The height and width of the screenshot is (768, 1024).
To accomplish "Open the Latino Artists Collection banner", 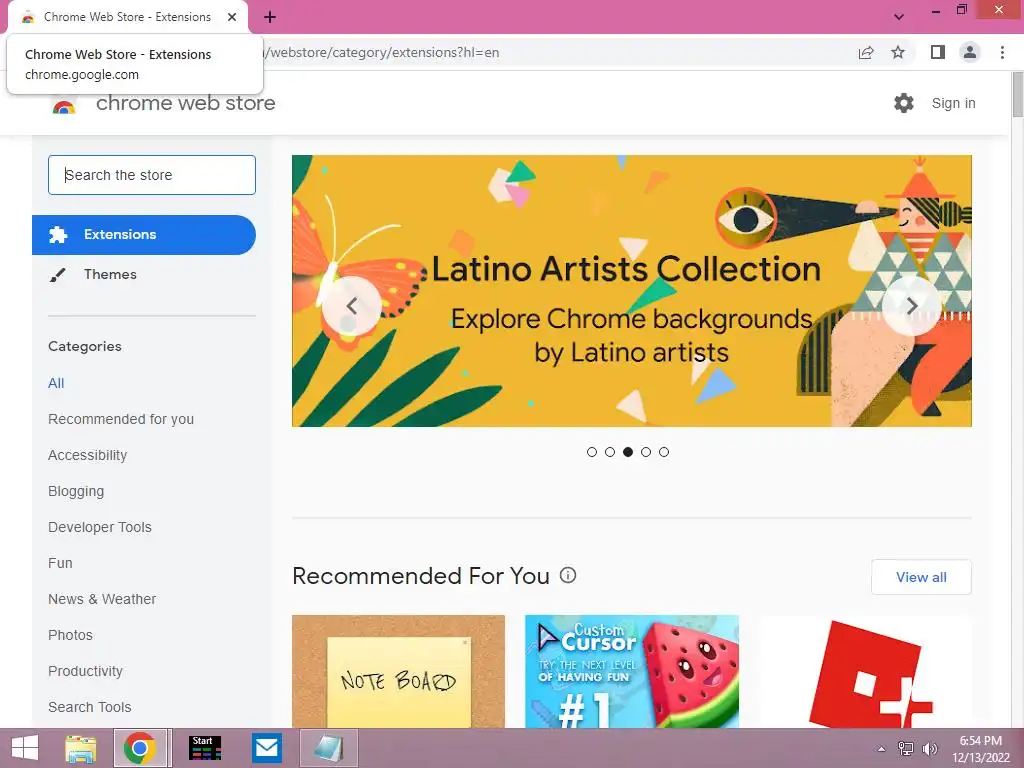I will [632, 291].
